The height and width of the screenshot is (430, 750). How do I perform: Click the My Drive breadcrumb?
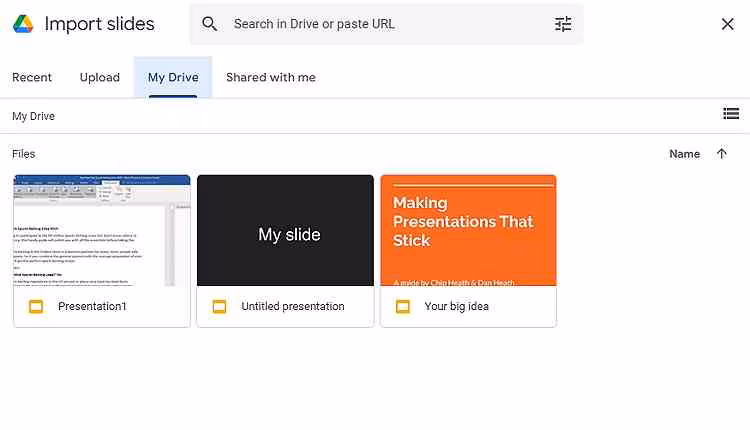coord(34,116)
